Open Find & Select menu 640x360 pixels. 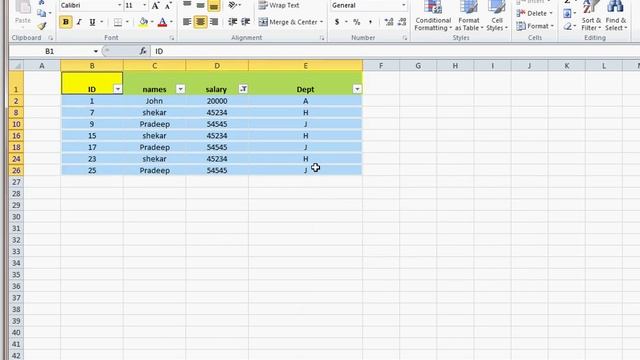[x=616, y=16]
